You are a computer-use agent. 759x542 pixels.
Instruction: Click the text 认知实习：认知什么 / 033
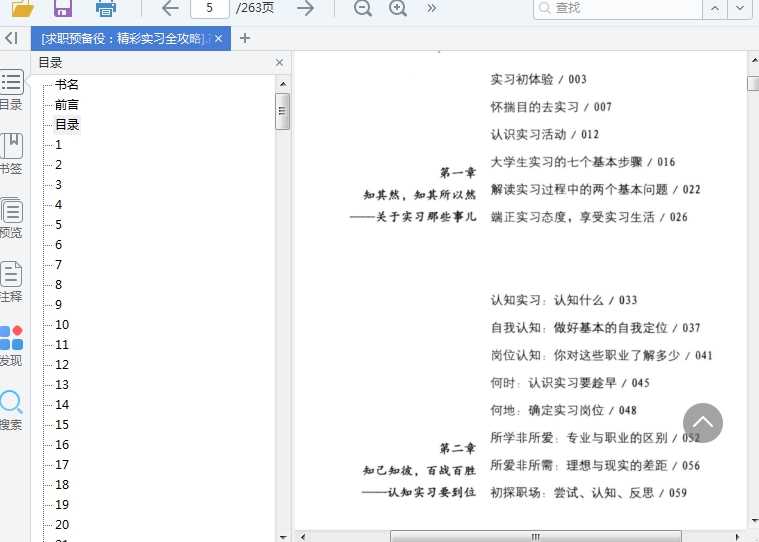coord(564,301)
